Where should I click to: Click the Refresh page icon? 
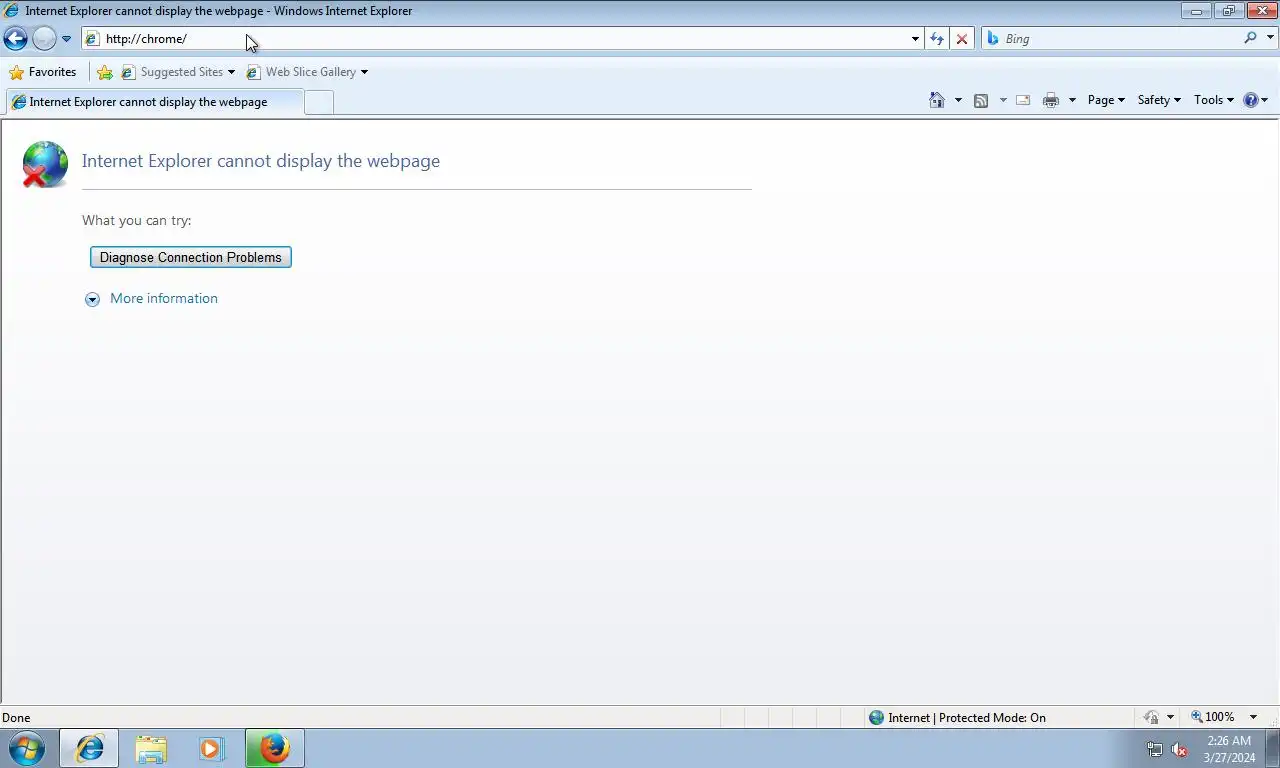937,39
